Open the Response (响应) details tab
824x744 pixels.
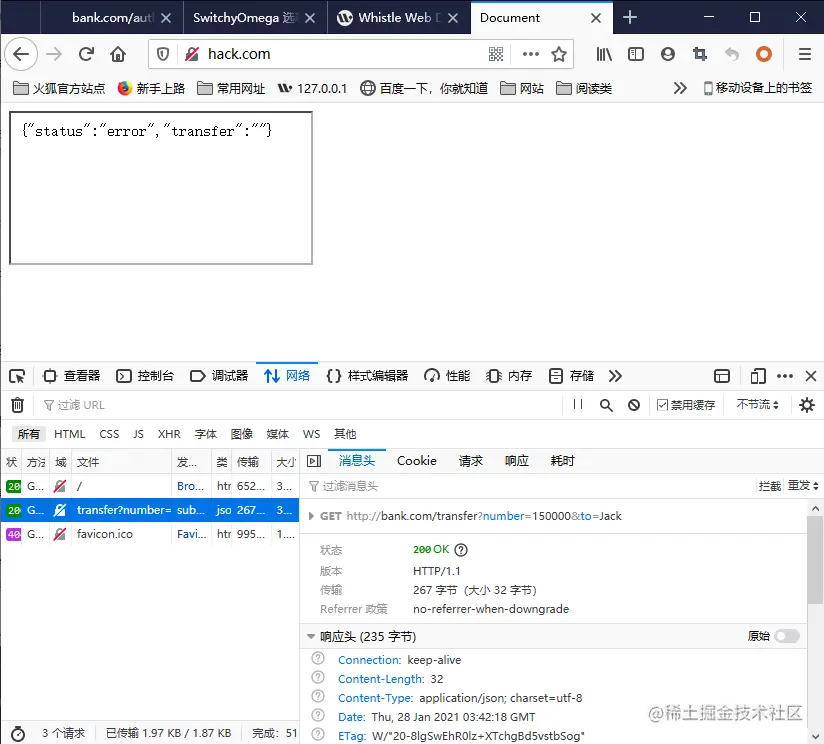tap(517, 461)
